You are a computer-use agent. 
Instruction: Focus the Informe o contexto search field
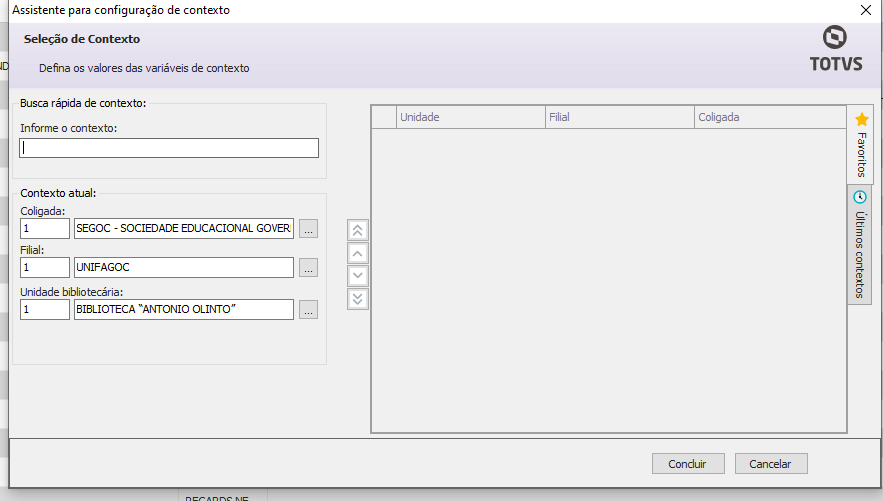169,148
